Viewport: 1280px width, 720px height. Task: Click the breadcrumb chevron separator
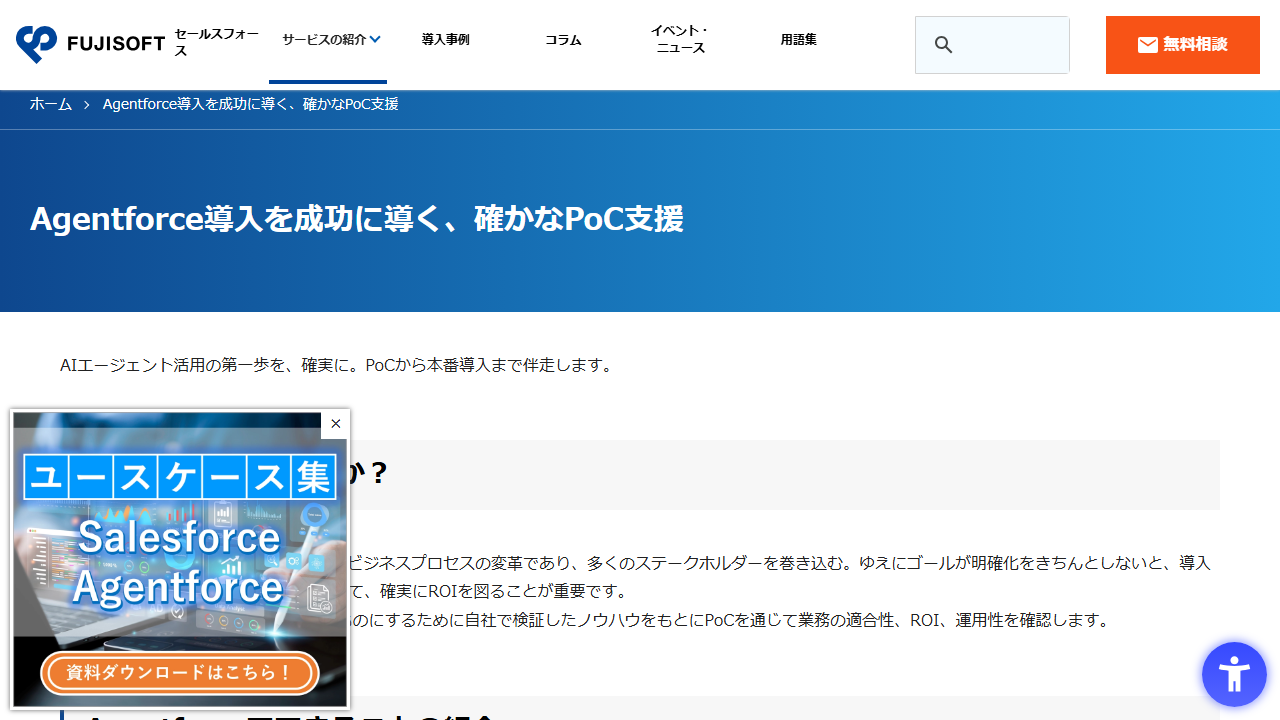pos(87,104)
